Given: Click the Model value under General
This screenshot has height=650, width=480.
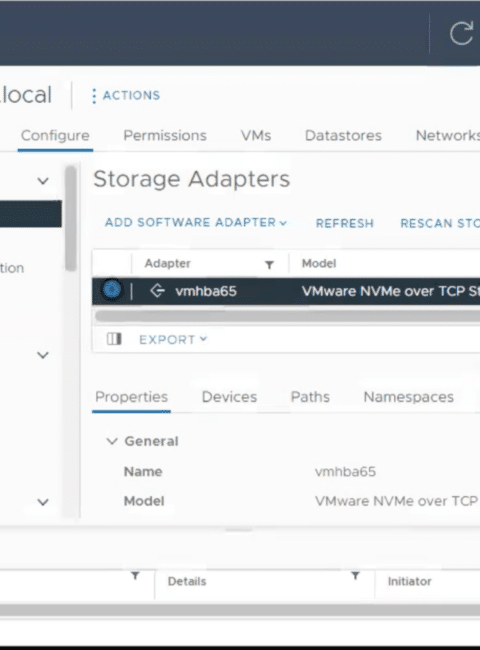Looking at the screenshot, I should coord(397,501).
